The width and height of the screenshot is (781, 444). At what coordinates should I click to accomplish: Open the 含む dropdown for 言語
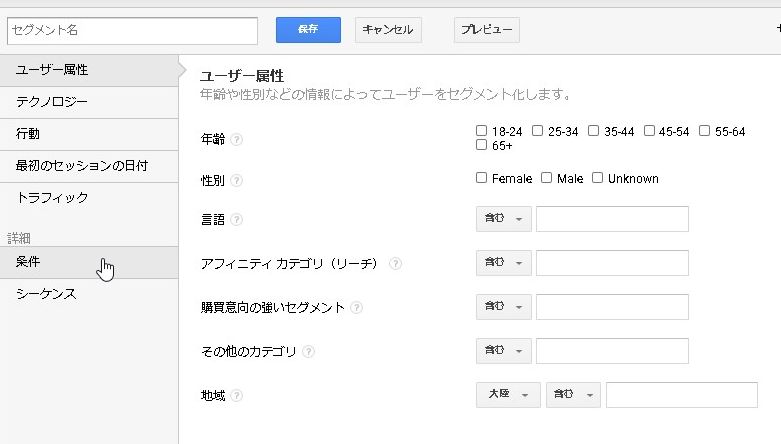point(504,219)
